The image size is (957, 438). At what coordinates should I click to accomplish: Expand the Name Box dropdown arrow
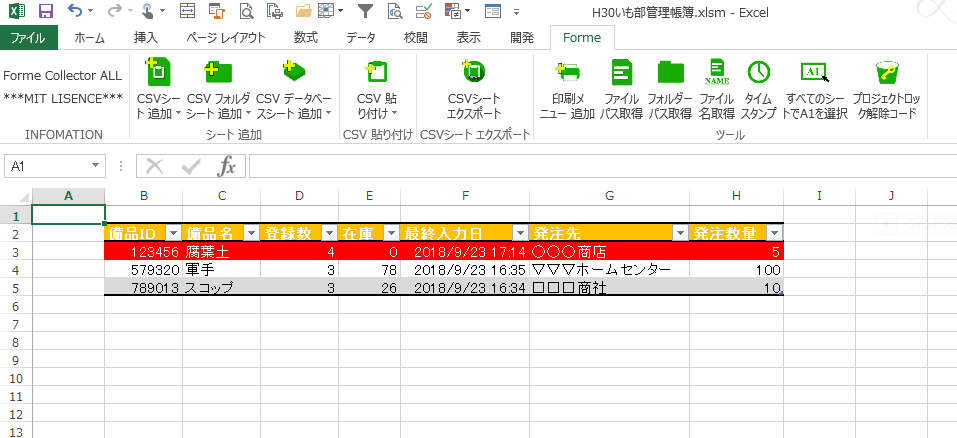pyautogui.click(x=96, y=166)
